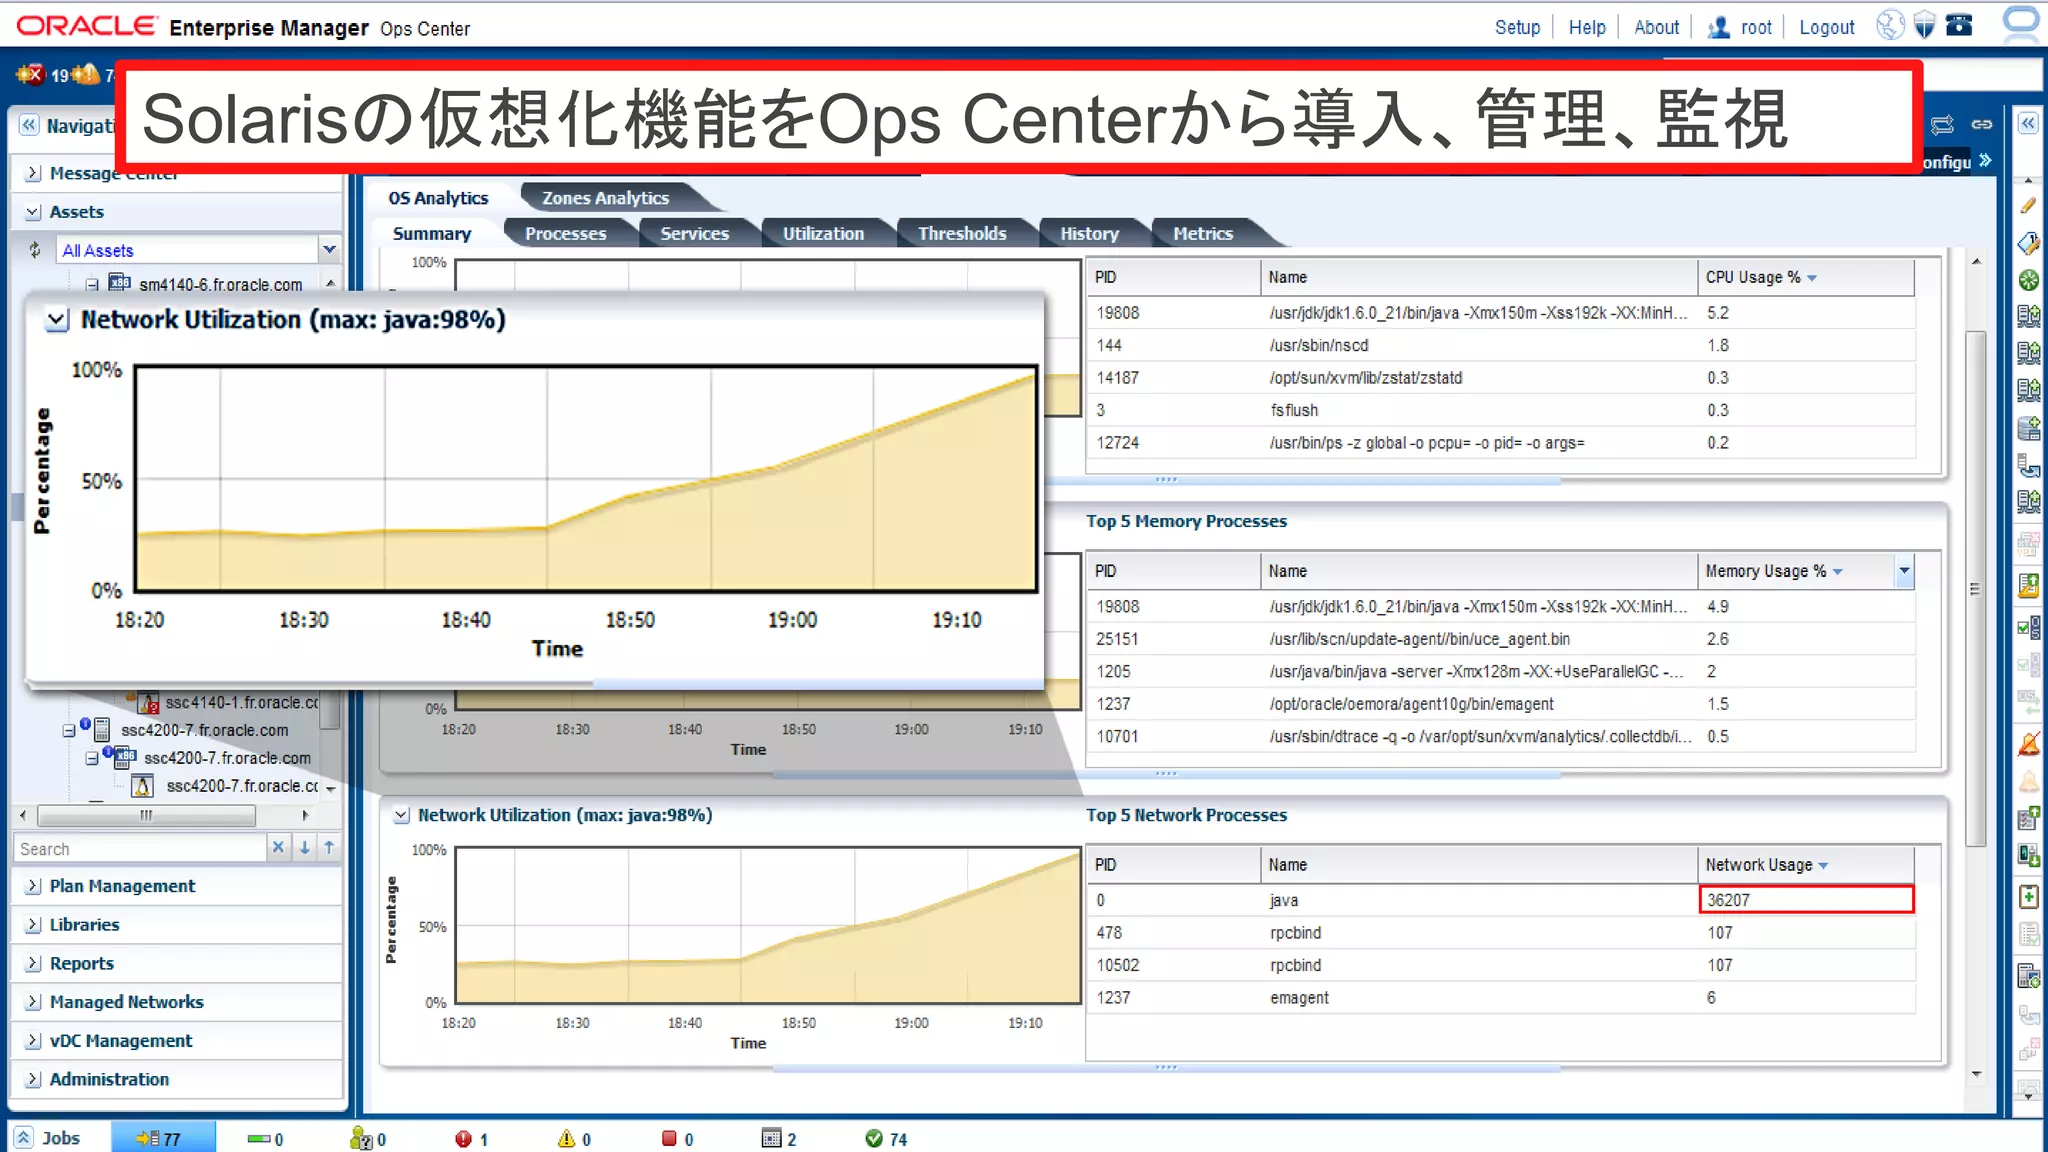Screen dimensions: 2048x1152
Task: Expand Libraries section
Action: 33,925
